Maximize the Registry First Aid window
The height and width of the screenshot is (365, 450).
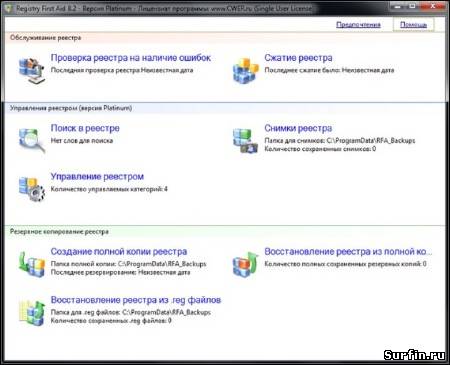point(412,6)
